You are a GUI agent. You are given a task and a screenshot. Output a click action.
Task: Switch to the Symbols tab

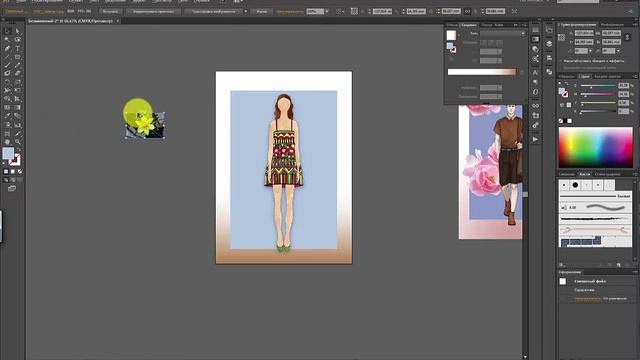click(567, 174)
